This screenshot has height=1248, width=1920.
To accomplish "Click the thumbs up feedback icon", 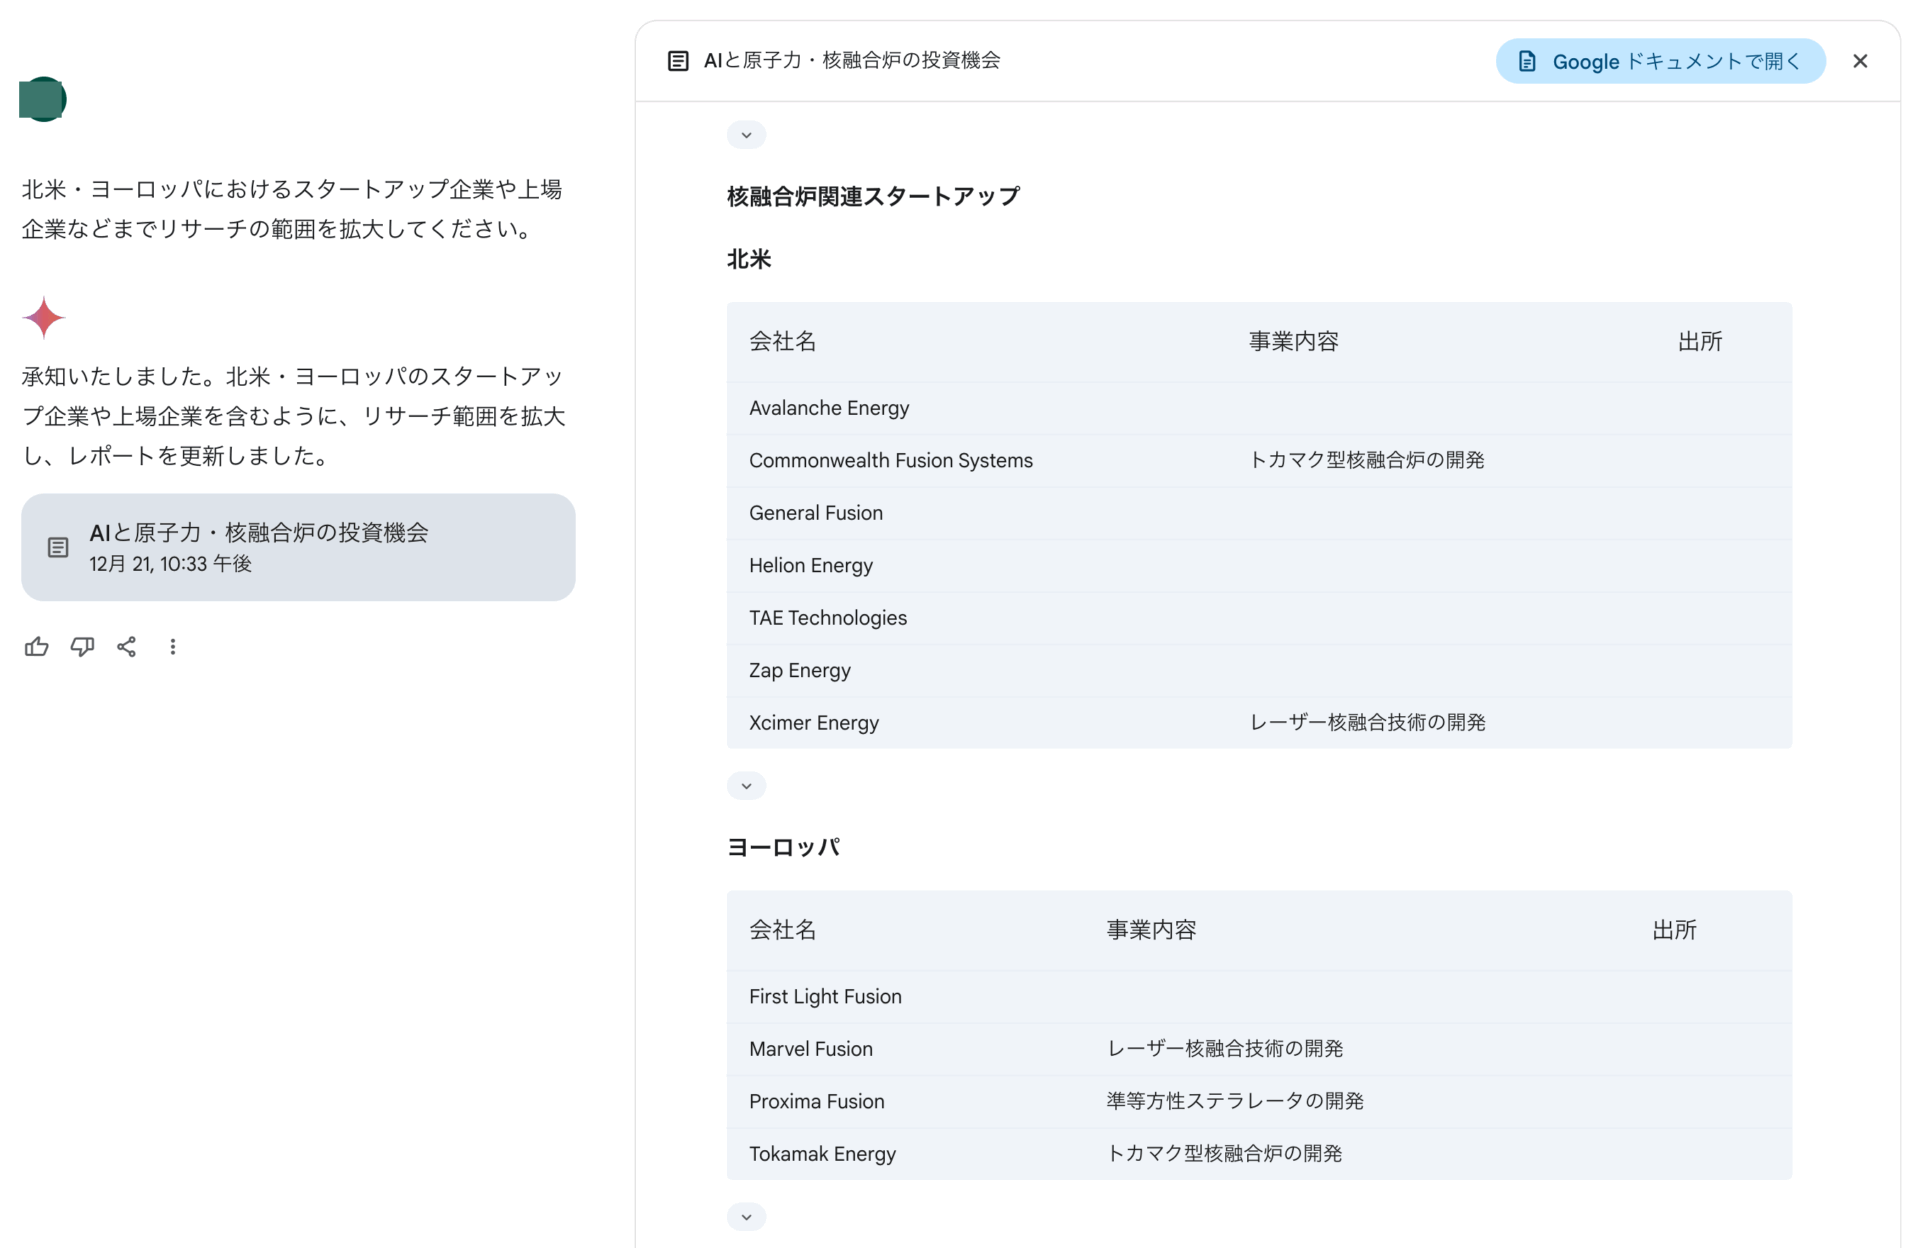I will point(37,647).
